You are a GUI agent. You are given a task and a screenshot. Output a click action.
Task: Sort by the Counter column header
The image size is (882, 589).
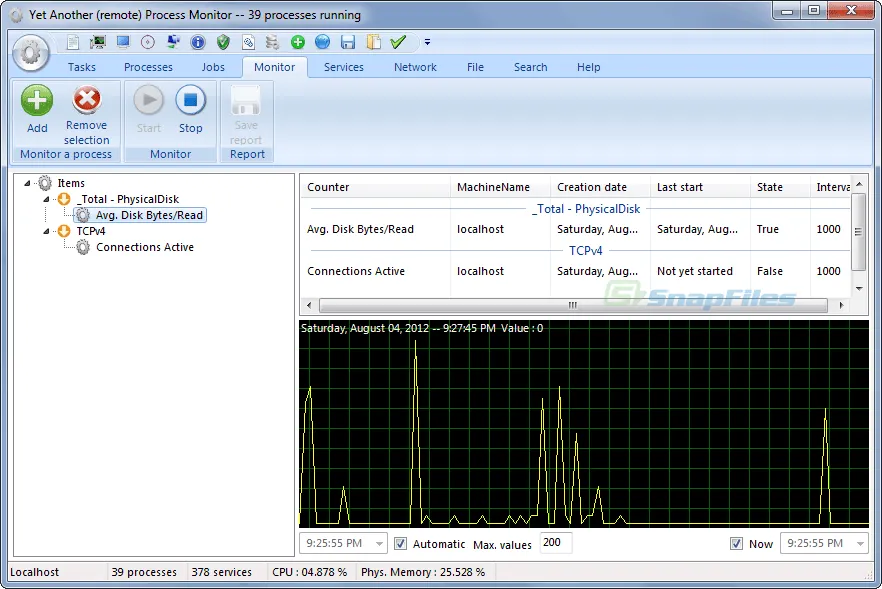tap(375, 187)
